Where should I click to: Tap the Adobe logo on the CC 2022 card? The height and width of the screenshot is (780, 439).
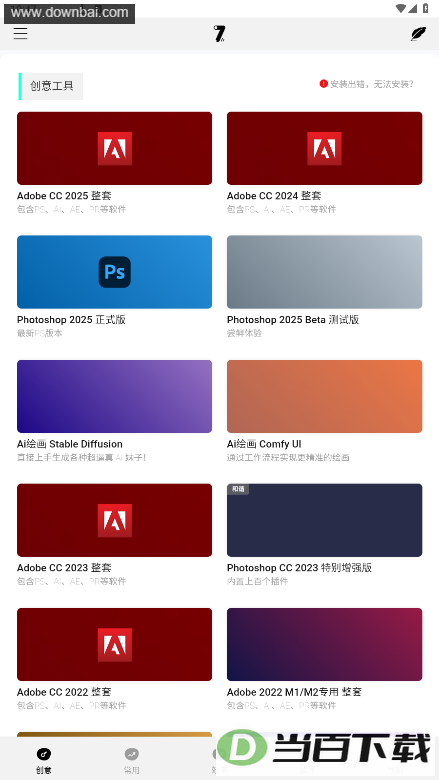coord(114,645)
